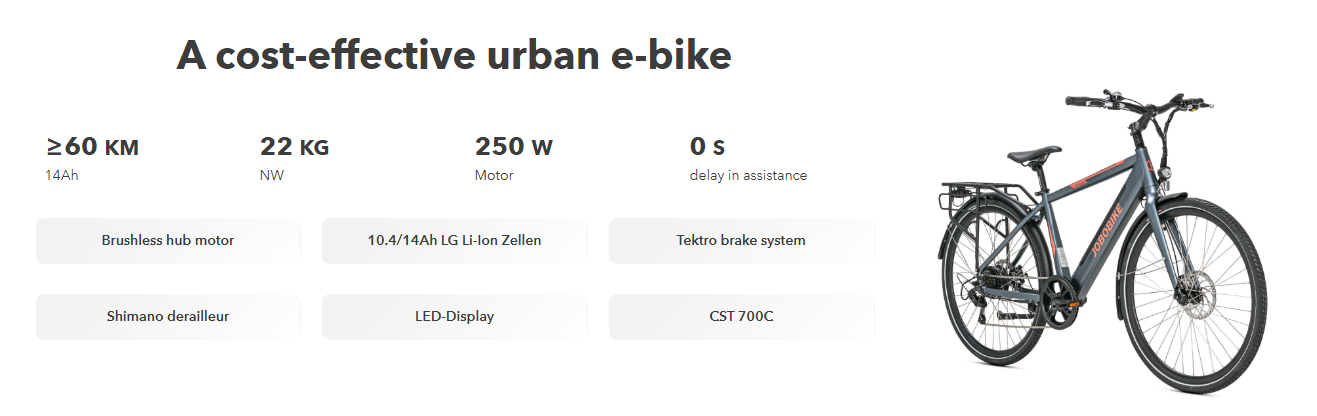Click the 14Ah battery caption
Image resolution: width=1317 pixels, height=416 pixels.
(x=61, y=176)
